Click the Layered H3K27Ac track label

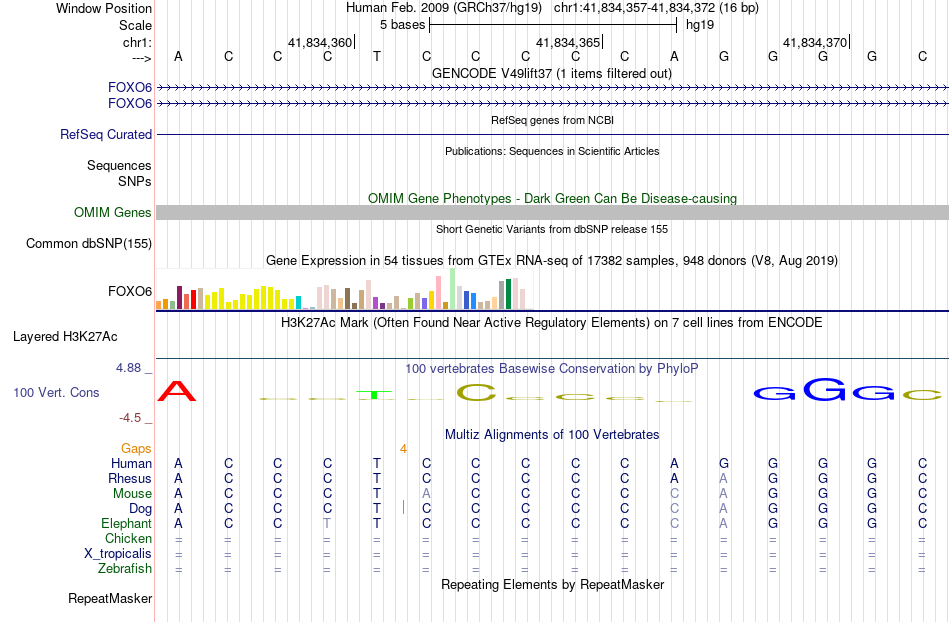point(65,337)
